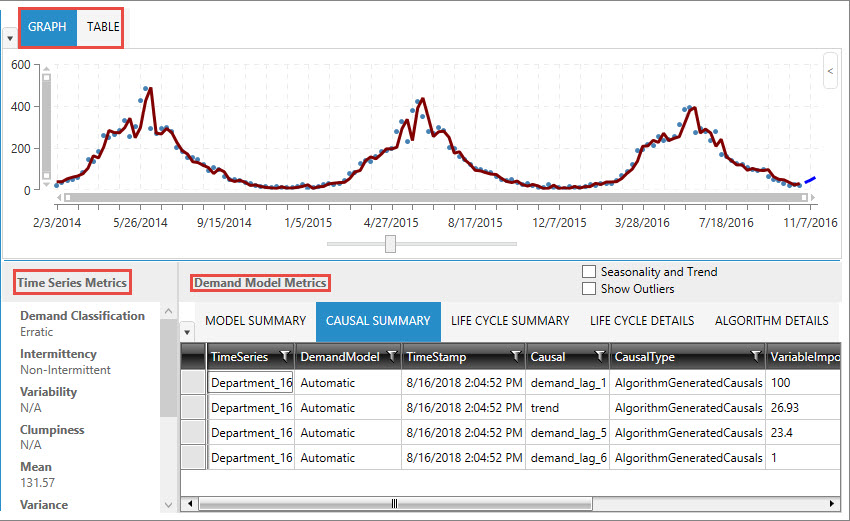Click the chart vertical range scrollbar
Viewport: 850px width, 521px height.
pos(47,127)
